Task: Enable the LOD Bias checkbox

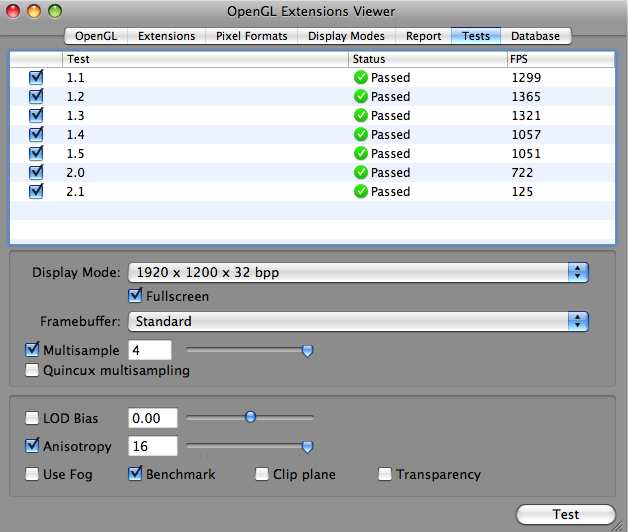Action: (x=32, y=418)
